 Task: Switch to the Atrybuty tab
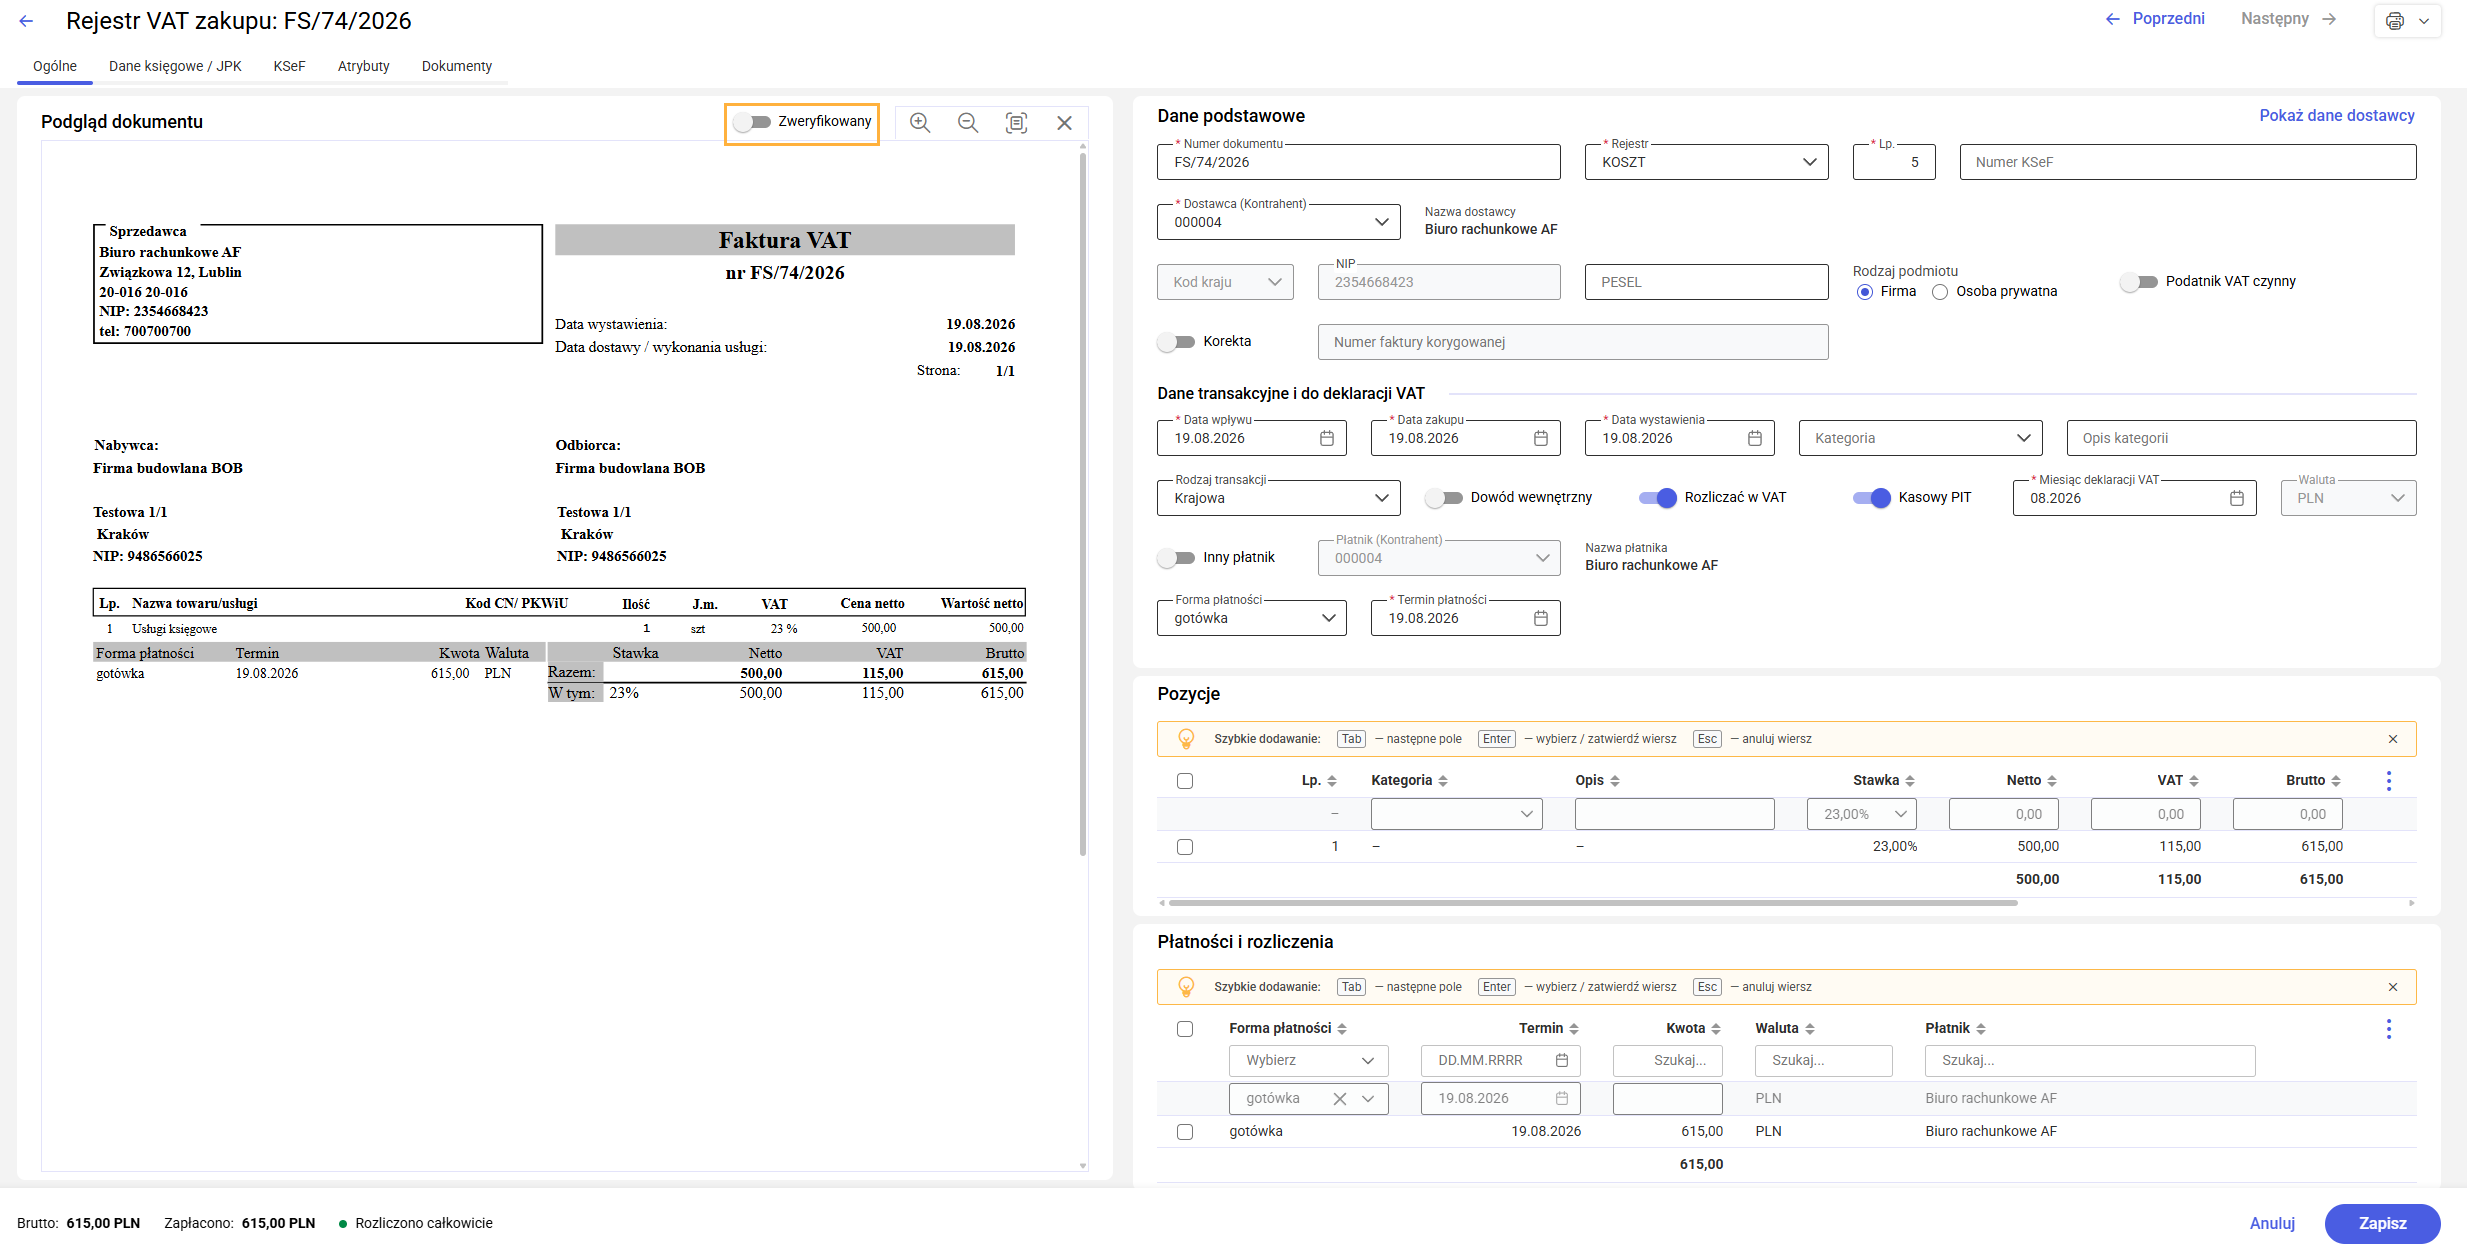pyautogui.click(x=363, y=66)
